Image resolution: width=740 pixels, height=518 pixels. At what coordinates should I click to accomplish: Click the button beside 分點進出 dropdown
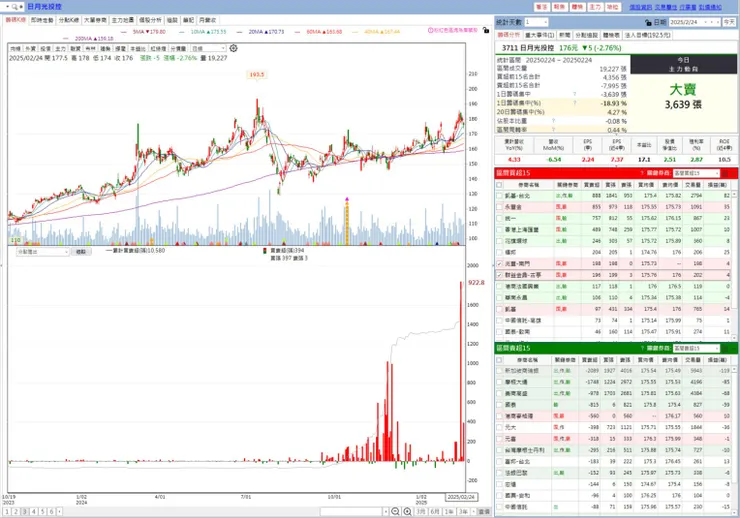pyautogui.click(x=81, y=252)
